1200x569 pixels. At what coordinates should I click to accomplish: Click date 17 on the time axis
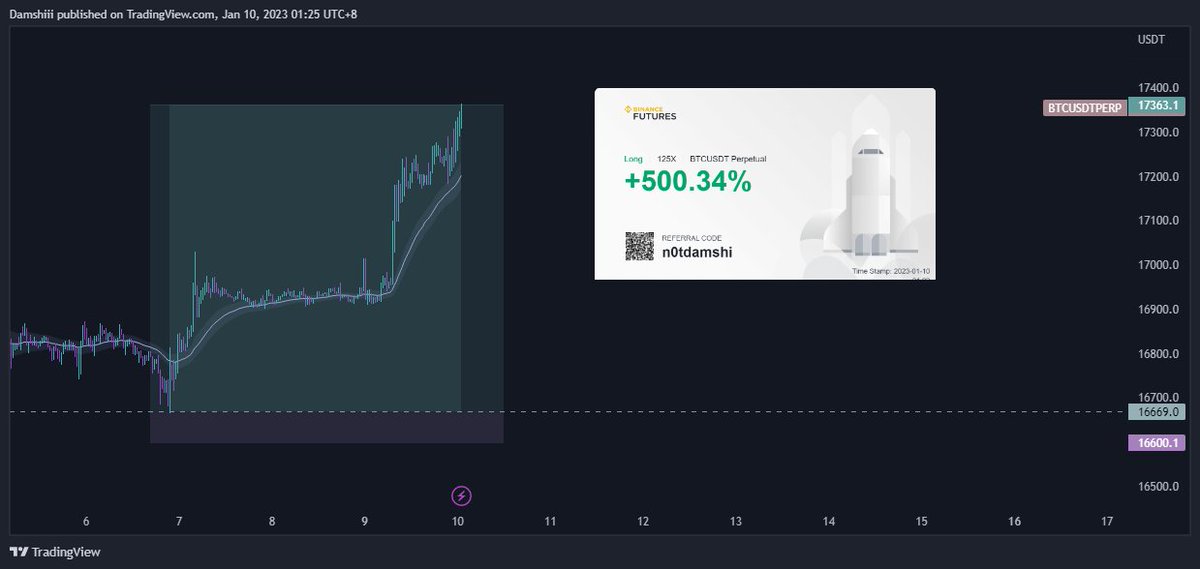pos(1107,521)
